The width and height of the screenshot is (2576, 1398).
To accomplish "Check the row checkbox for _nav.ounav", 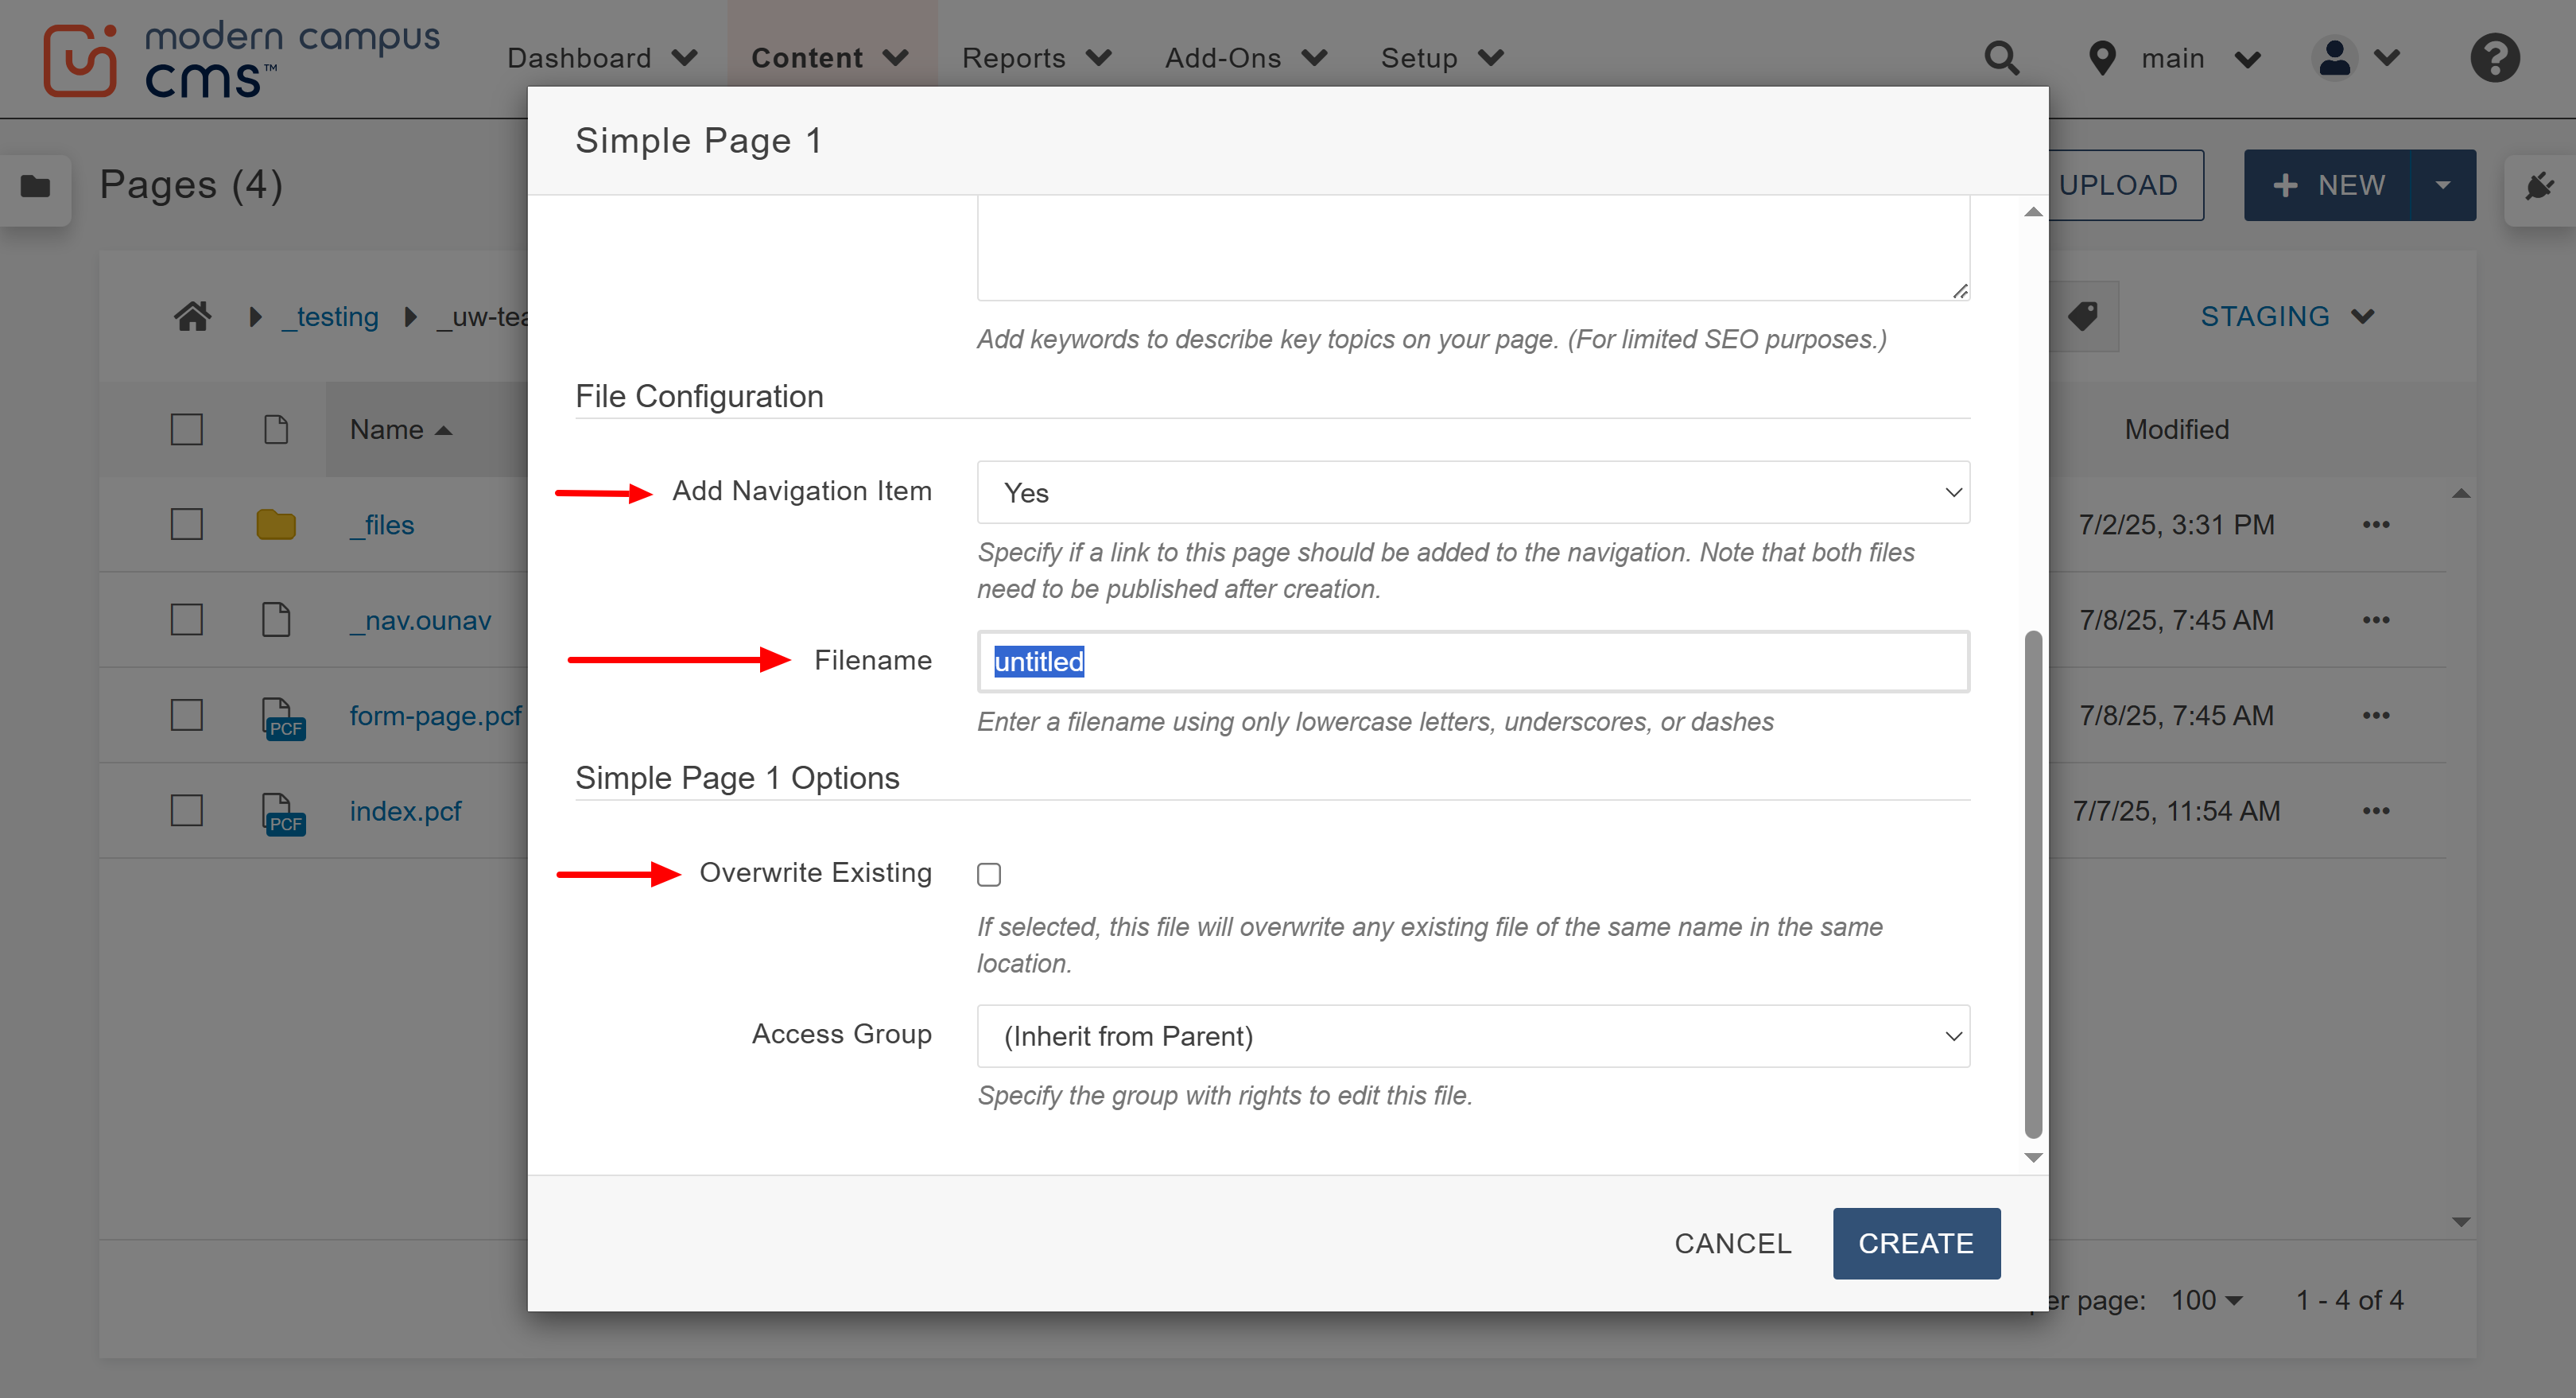I will point(186,619).
